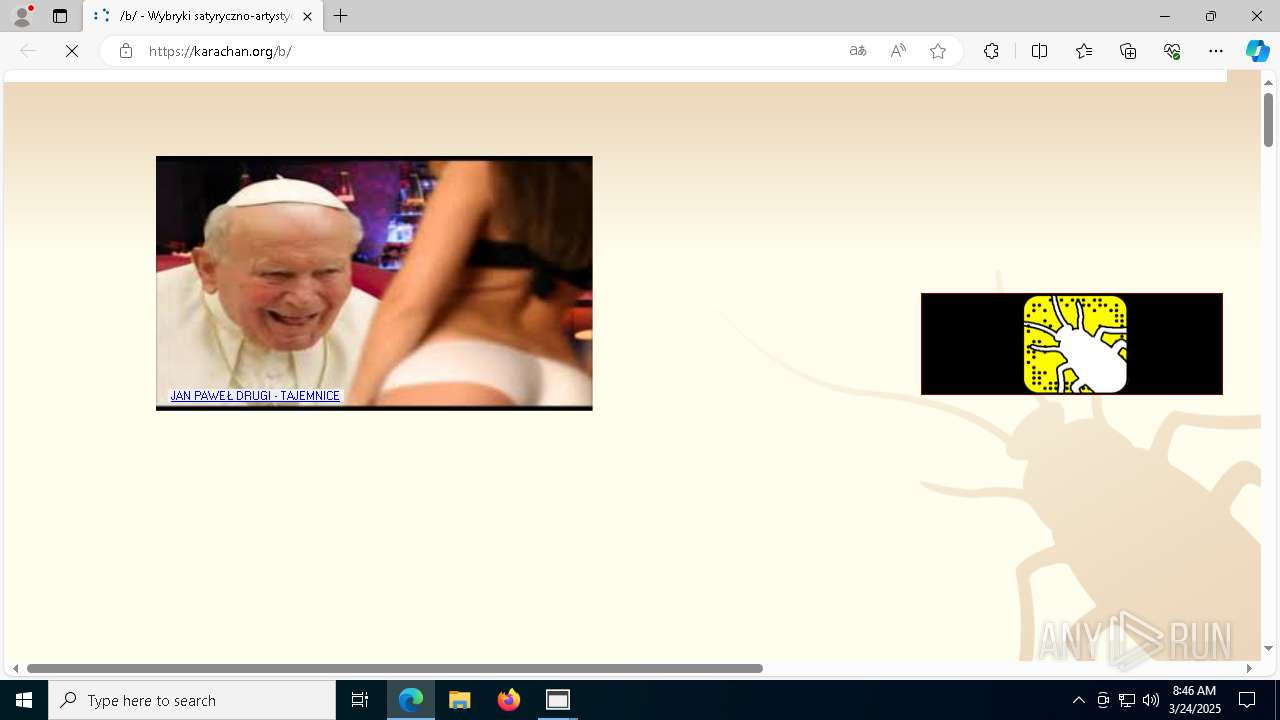1280x720 pixels.
Task: Open the Extensions menu
Action: click(991, 51)
